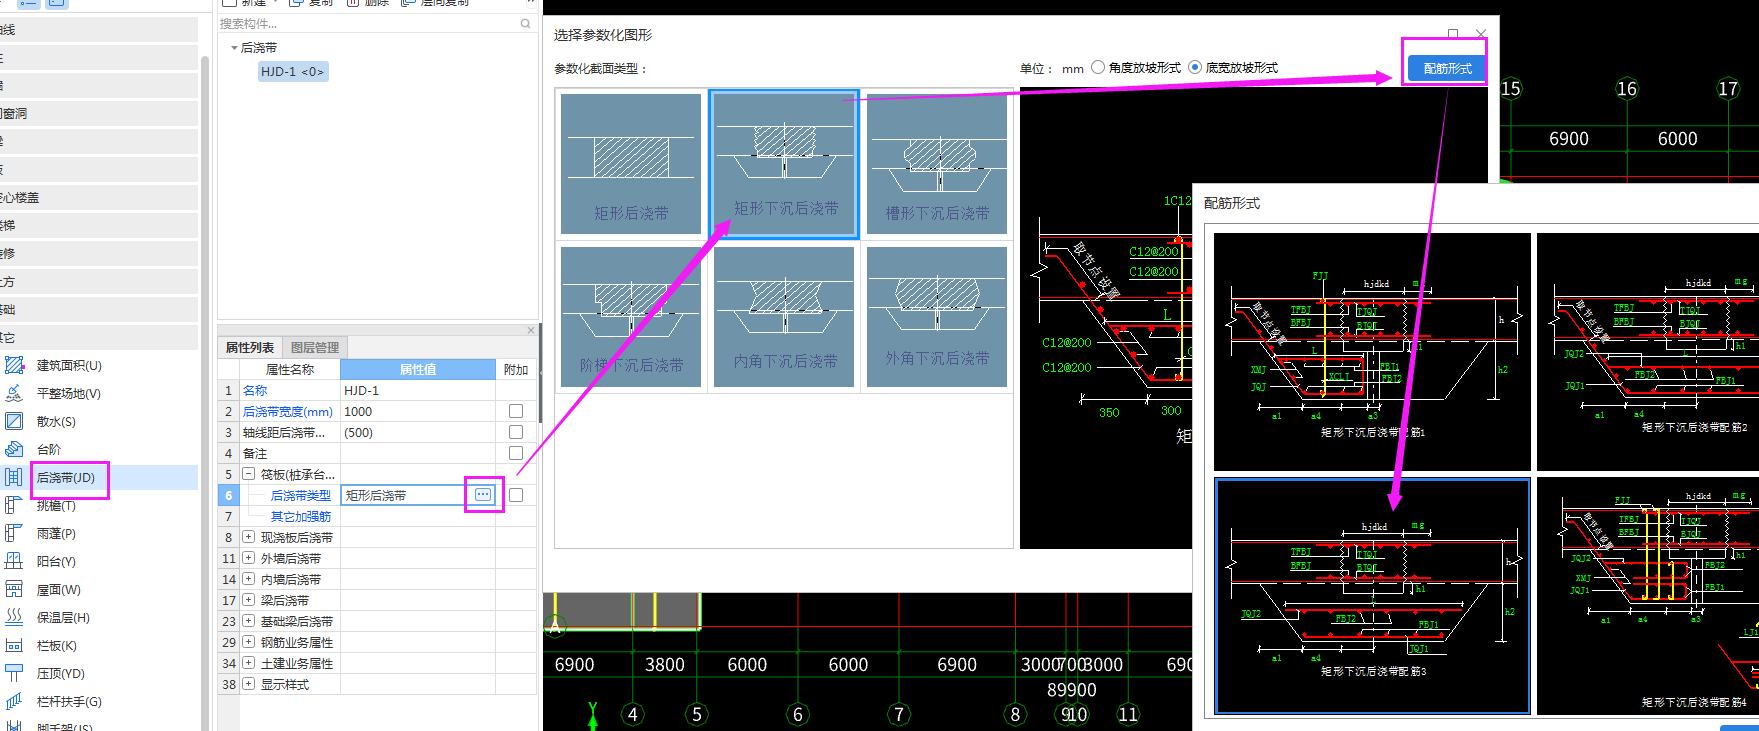
Task: Click the 备注 property row name
Action: 255,453
